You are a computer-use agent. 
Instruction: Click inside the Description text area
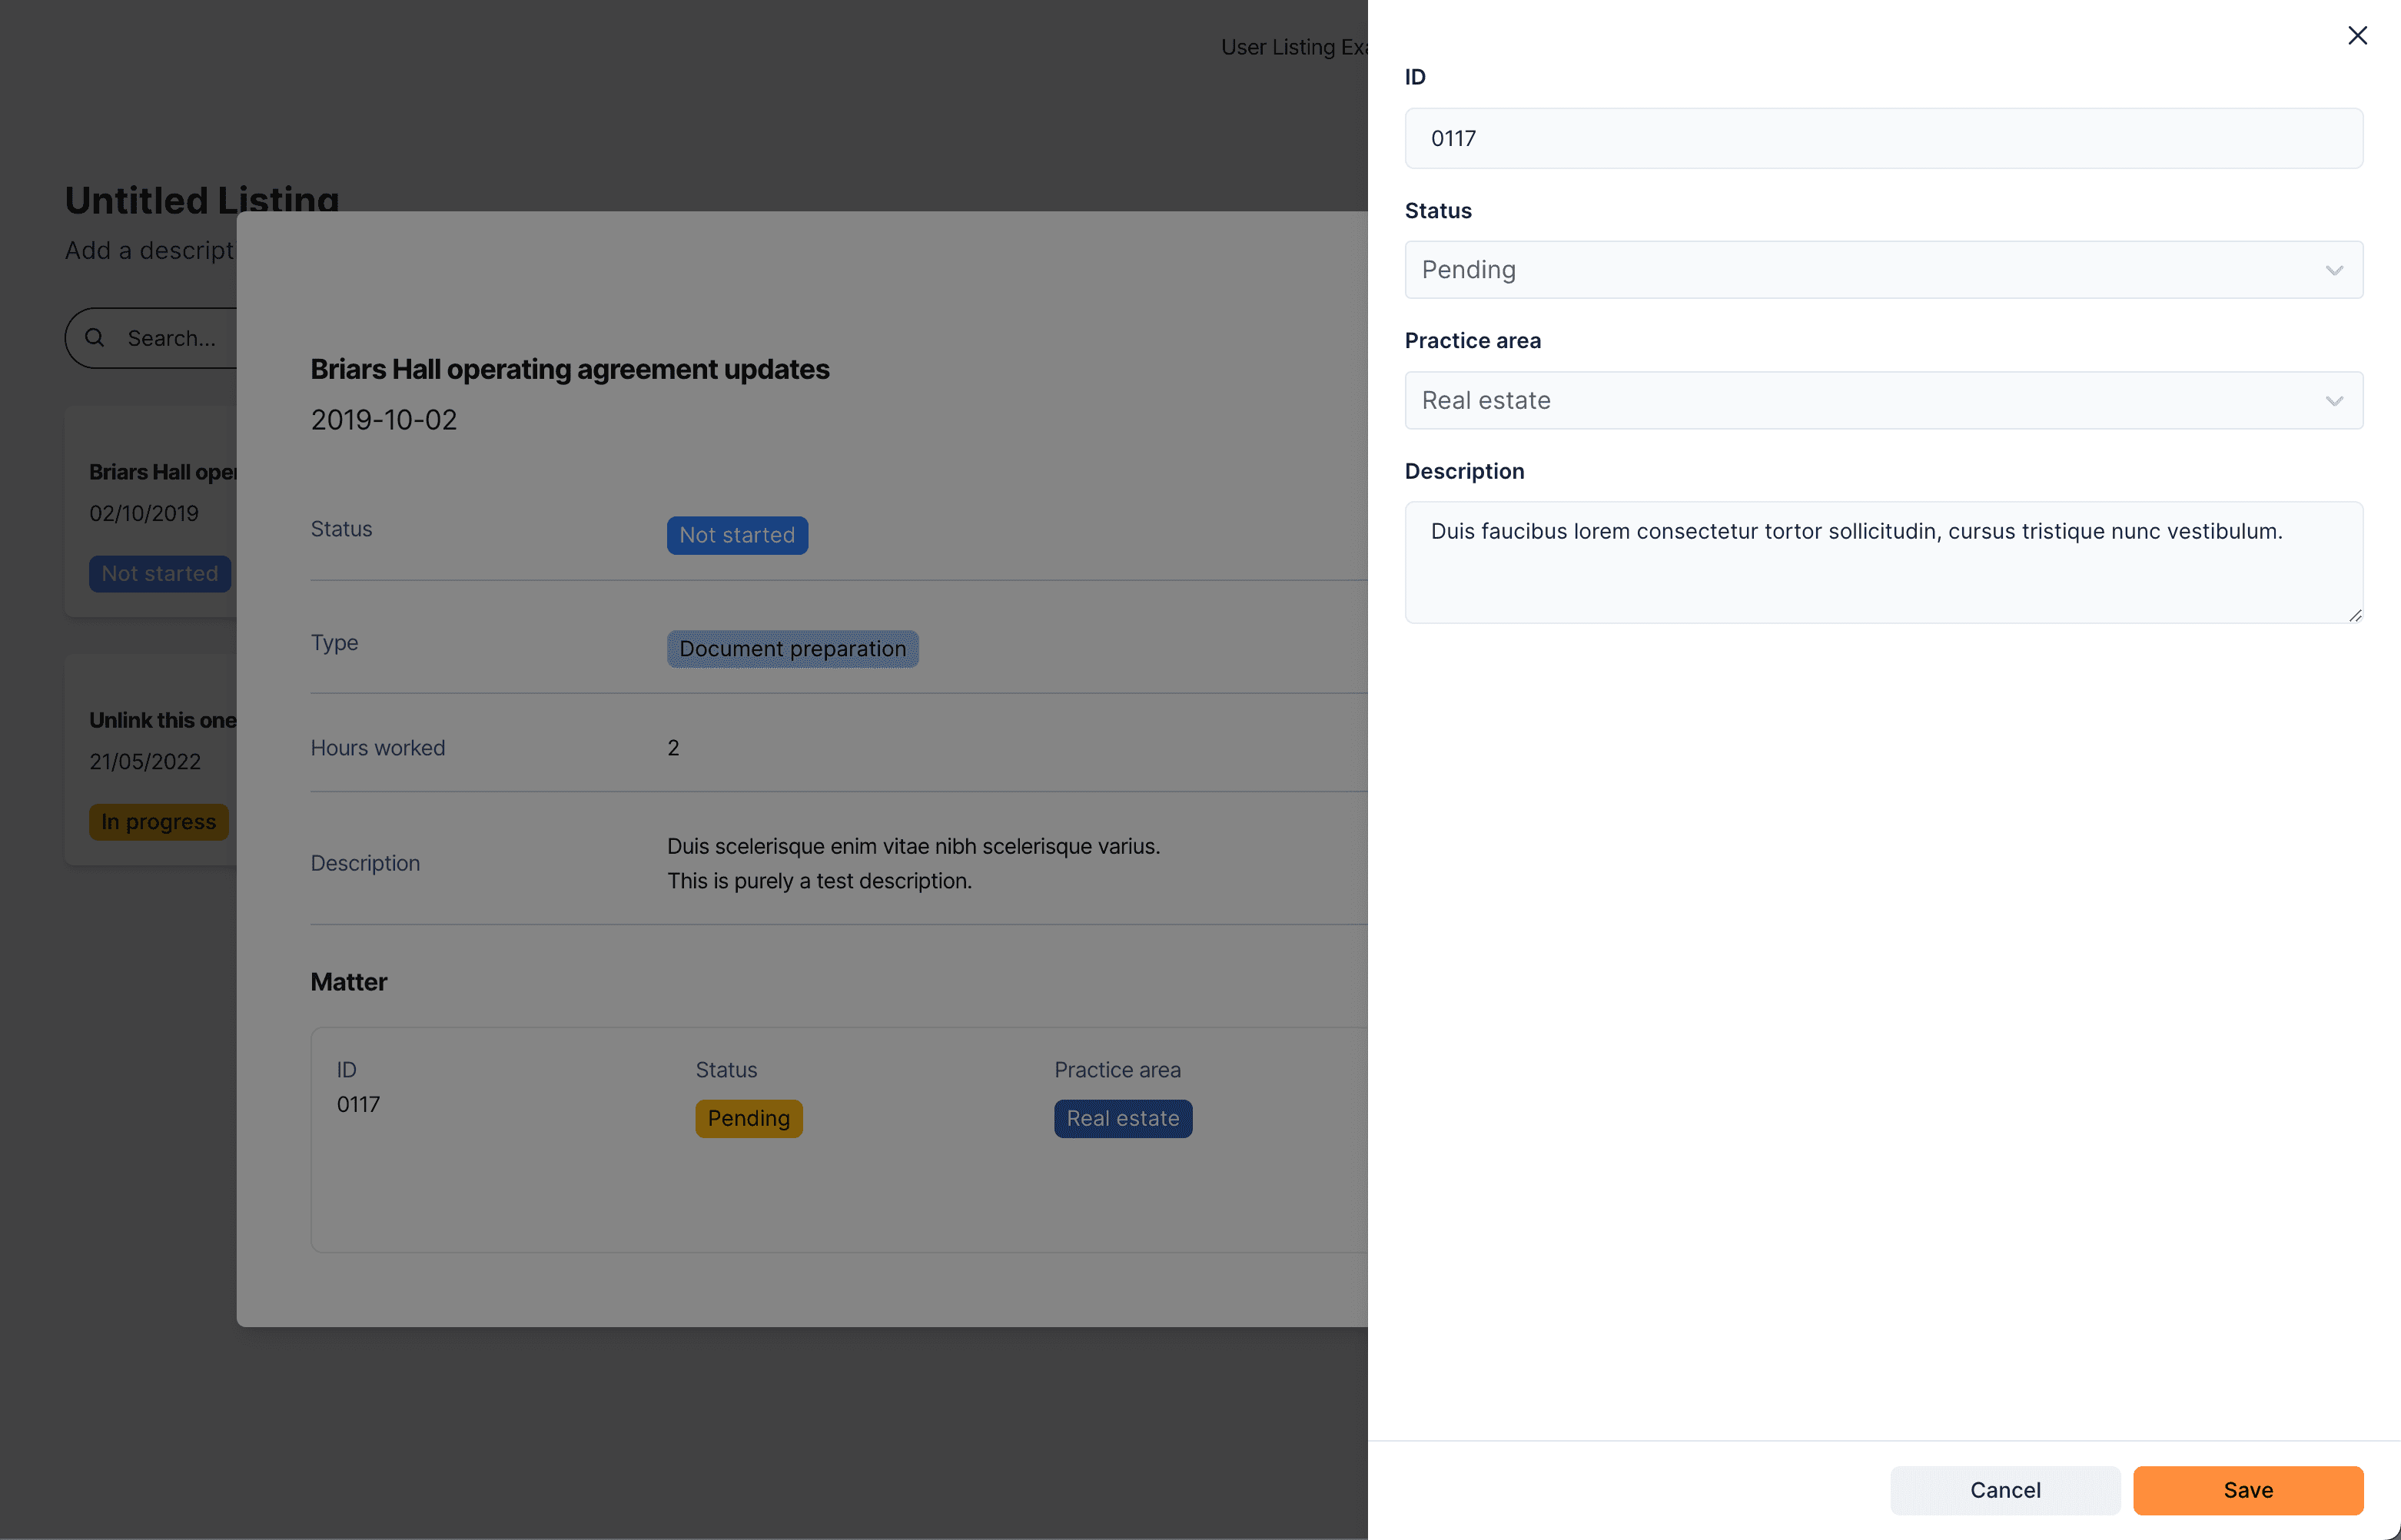point(1883,562)
